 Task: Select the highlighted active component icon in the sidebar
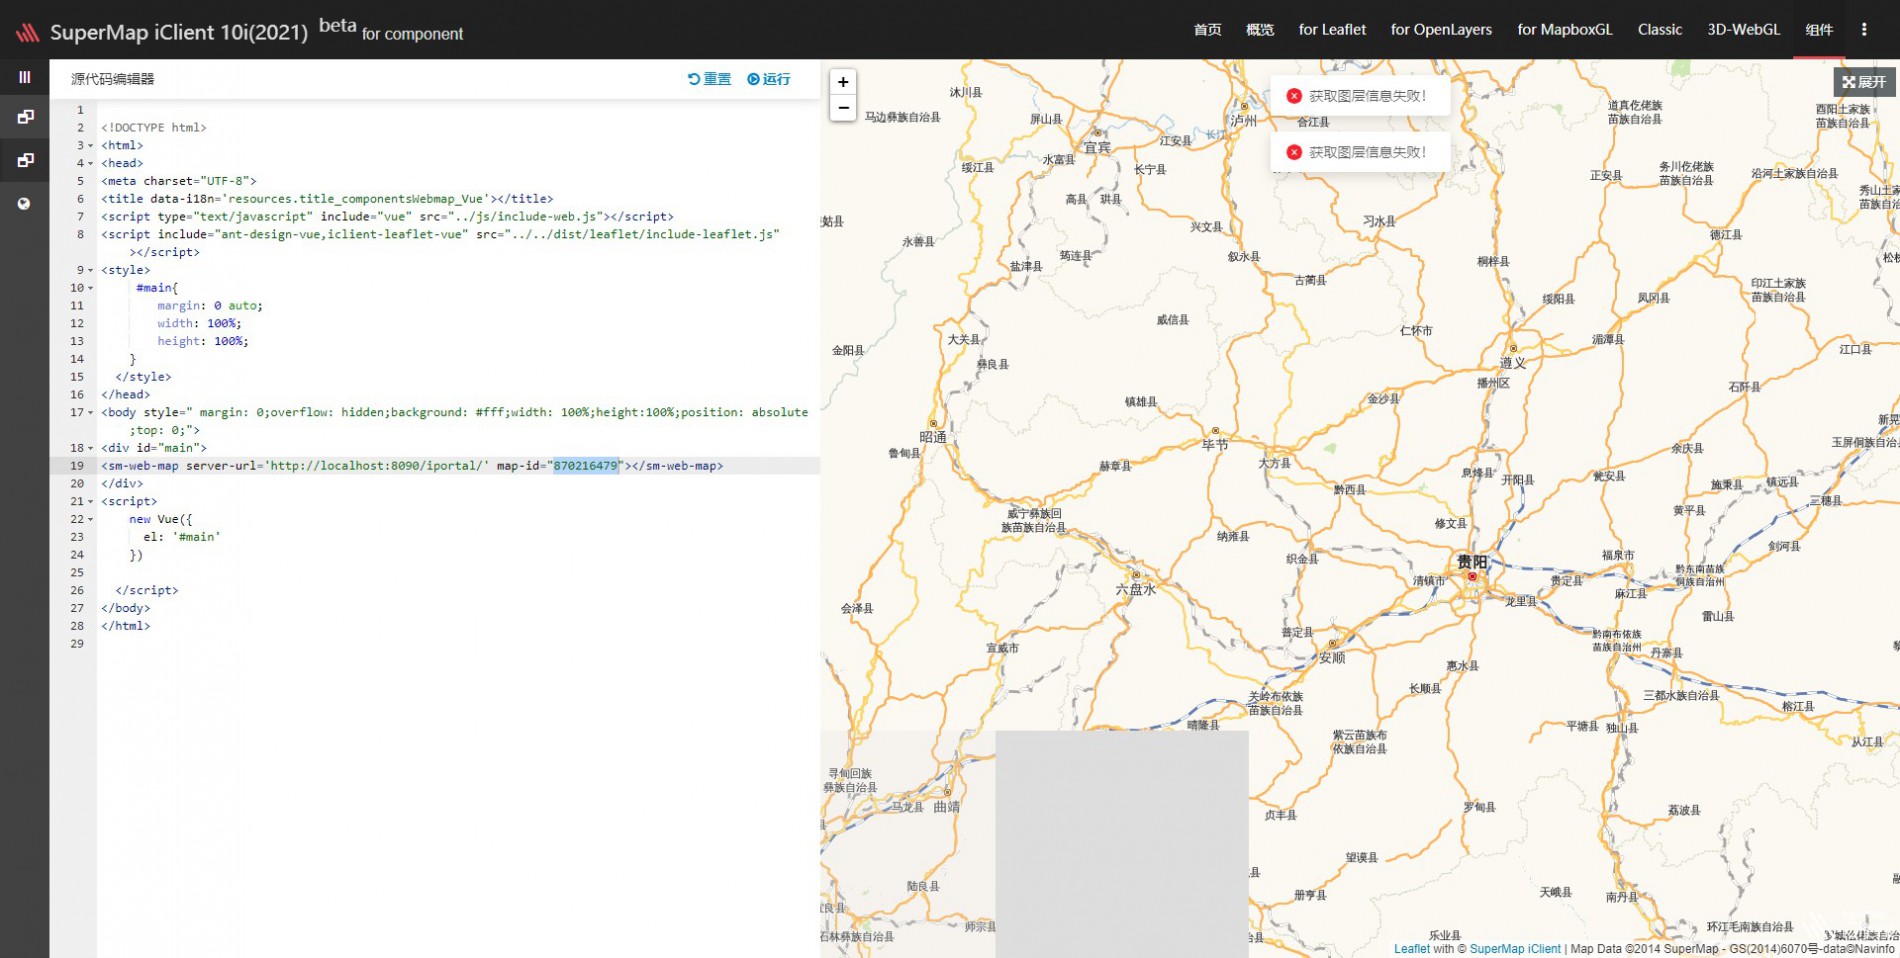pyautogui.click(x=25, y=160)
